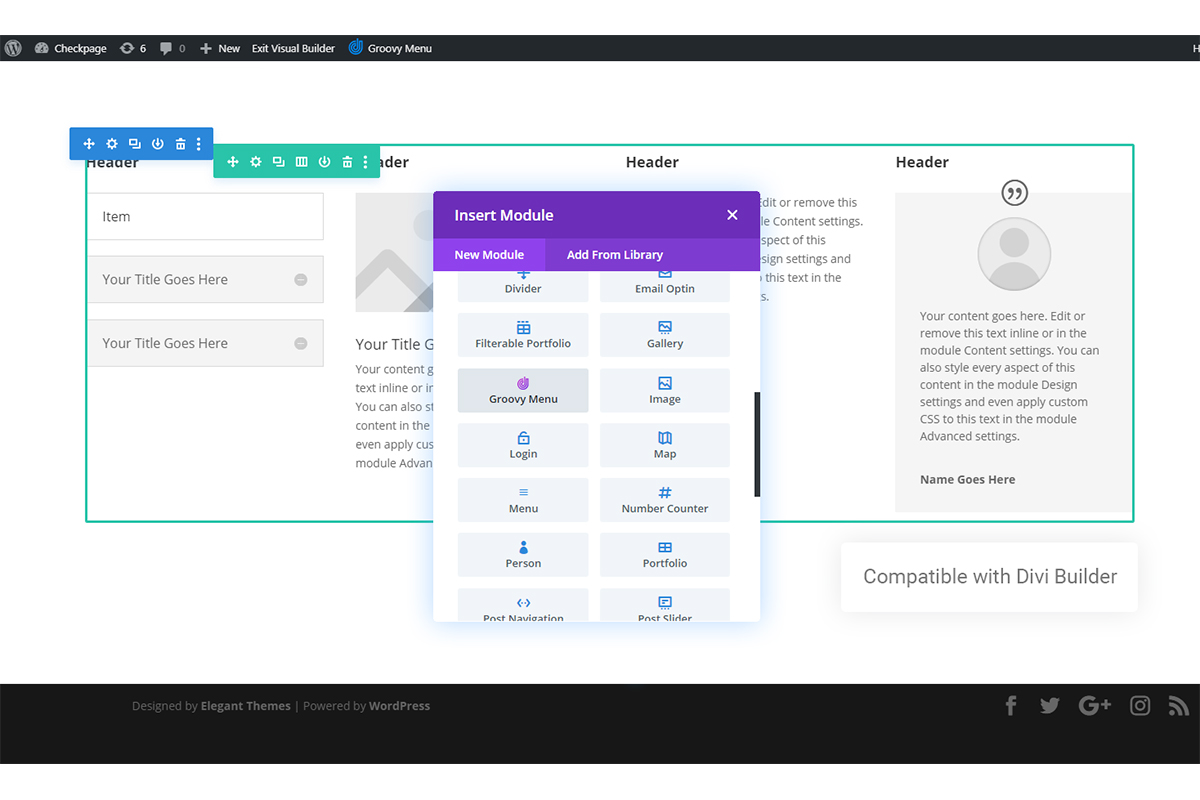Add the Menu module
The height and width of the screenshot is (800, 1200).
pos(523,500)
